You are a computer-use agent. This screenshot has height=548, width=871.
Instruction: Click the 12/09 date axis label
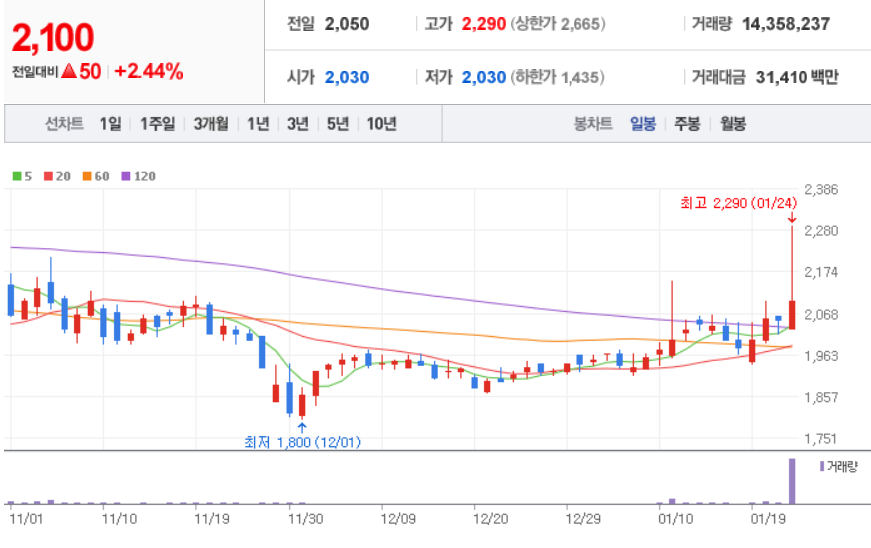[398, 519]
